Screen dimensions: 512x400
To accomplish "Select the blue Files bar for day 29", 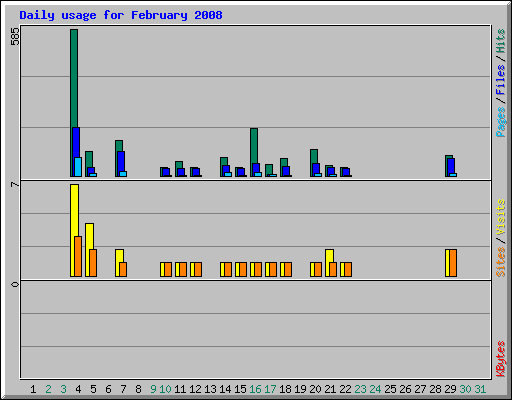I will [451, 166].
